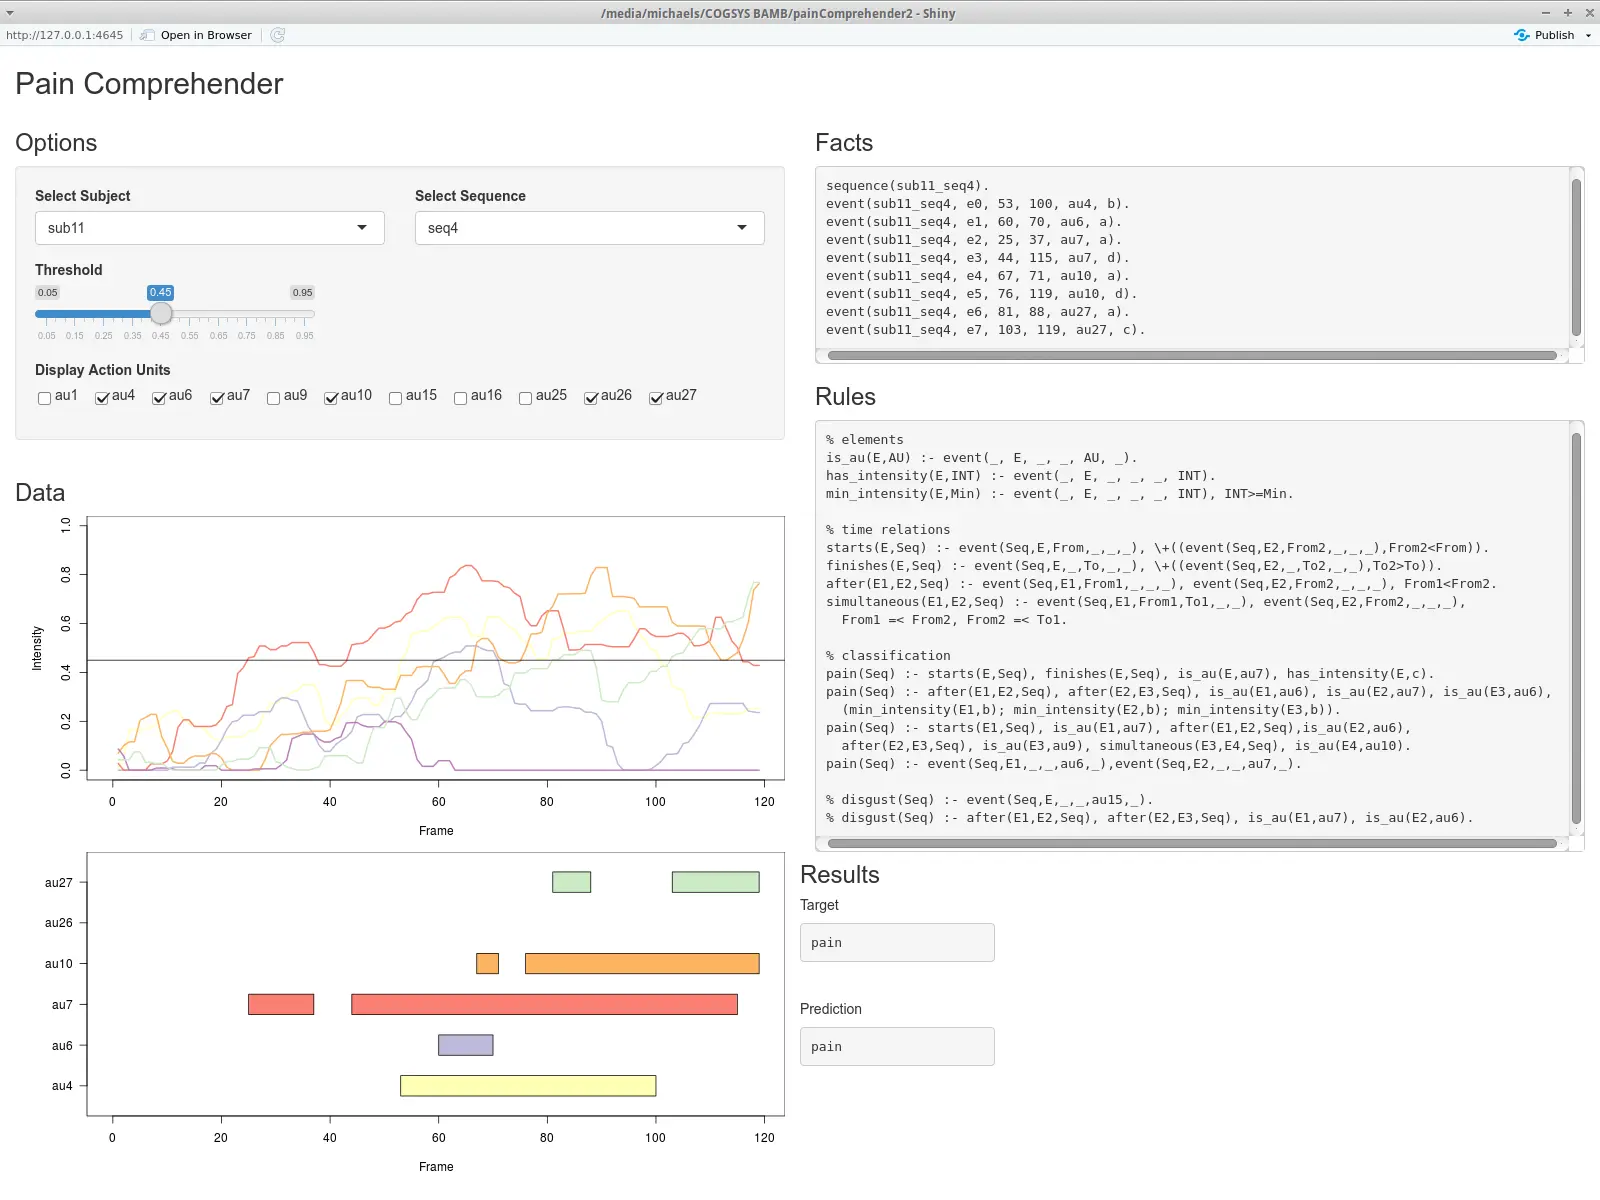Uncheck the au26 checkbox
The width and height of the screenshot is (1600, 1200).
[x=591, y=398]
